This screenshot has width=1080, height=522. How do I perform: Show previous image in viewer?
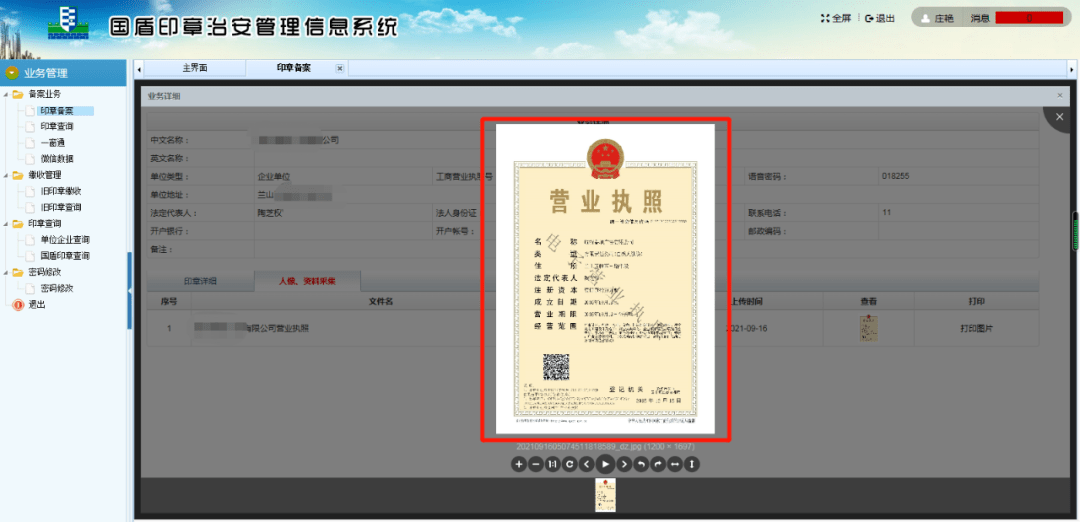pyautogui.click(x=586, y=465)
